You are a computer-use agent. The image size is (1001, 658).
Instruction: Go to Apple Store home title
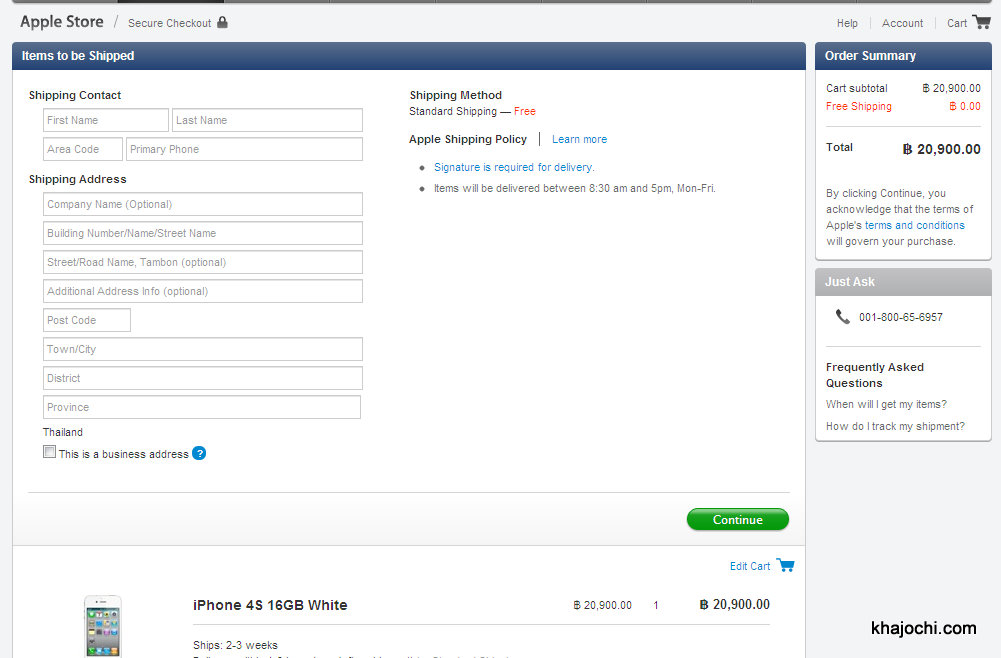coord(62,22)
